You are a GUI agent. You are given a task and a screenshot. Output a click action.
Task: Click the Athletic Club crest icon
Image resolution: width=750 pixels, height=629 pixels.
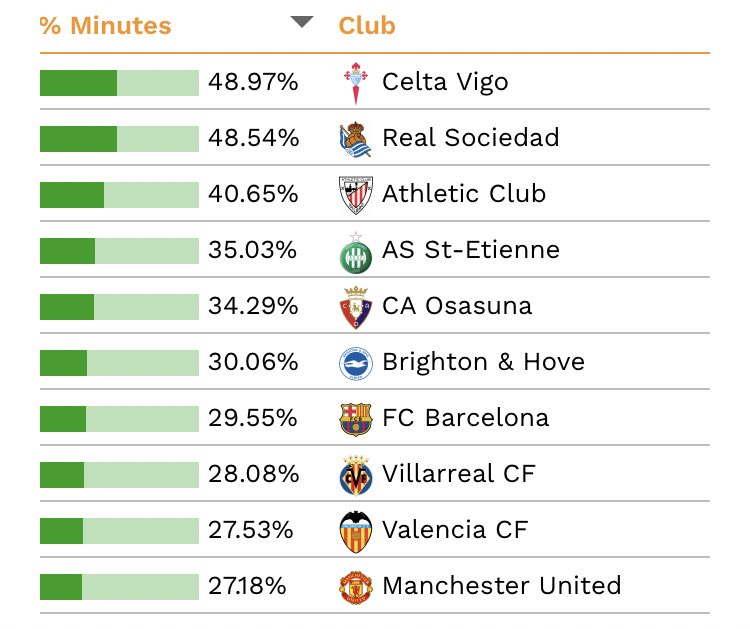[355, 195]
